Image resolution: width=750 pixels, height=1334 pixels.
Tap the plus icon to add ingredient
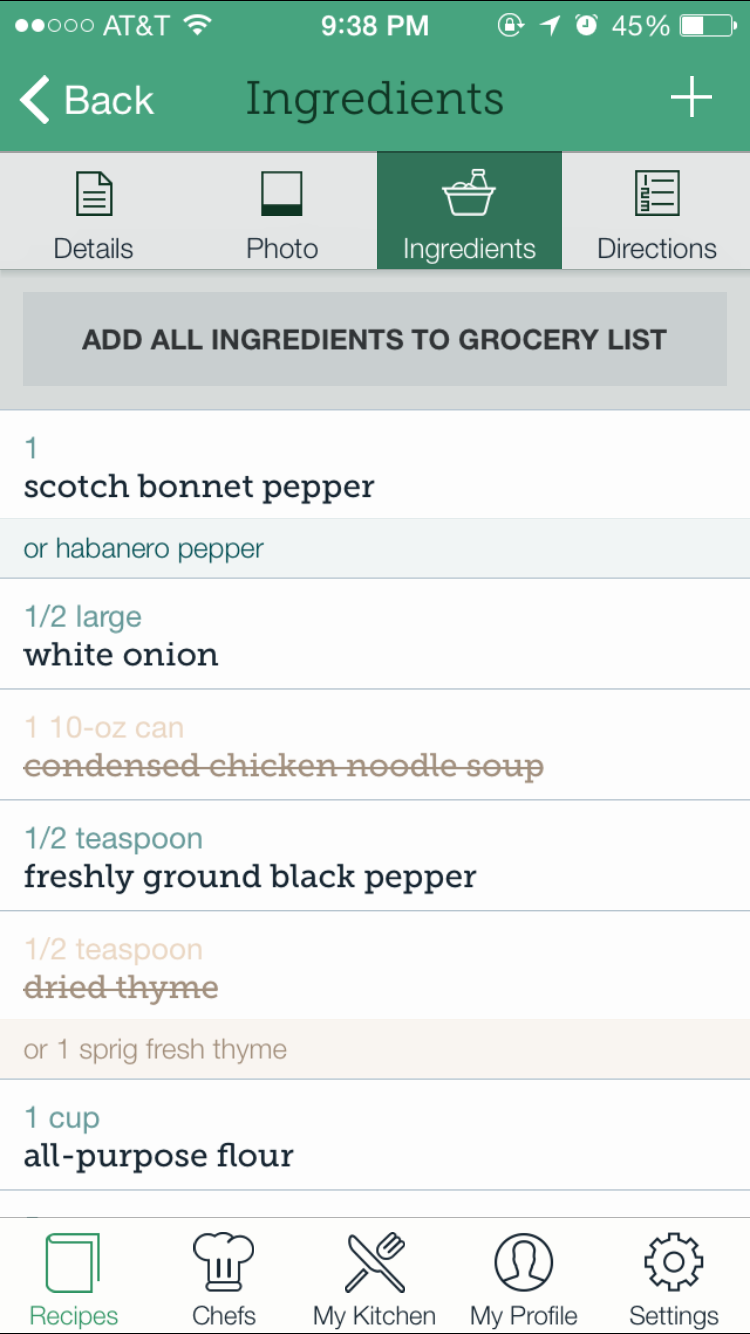[691, 98]
